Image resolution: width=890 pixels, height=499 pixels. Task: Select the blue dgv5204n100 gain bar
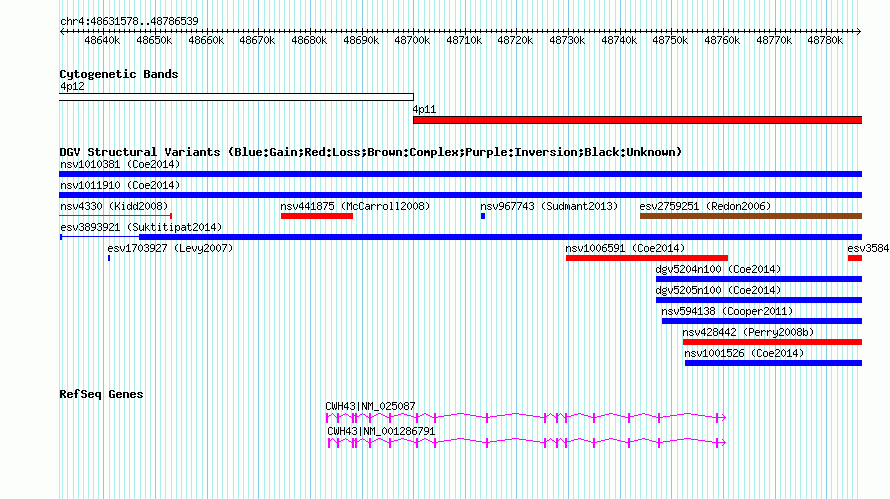(759, 279)
